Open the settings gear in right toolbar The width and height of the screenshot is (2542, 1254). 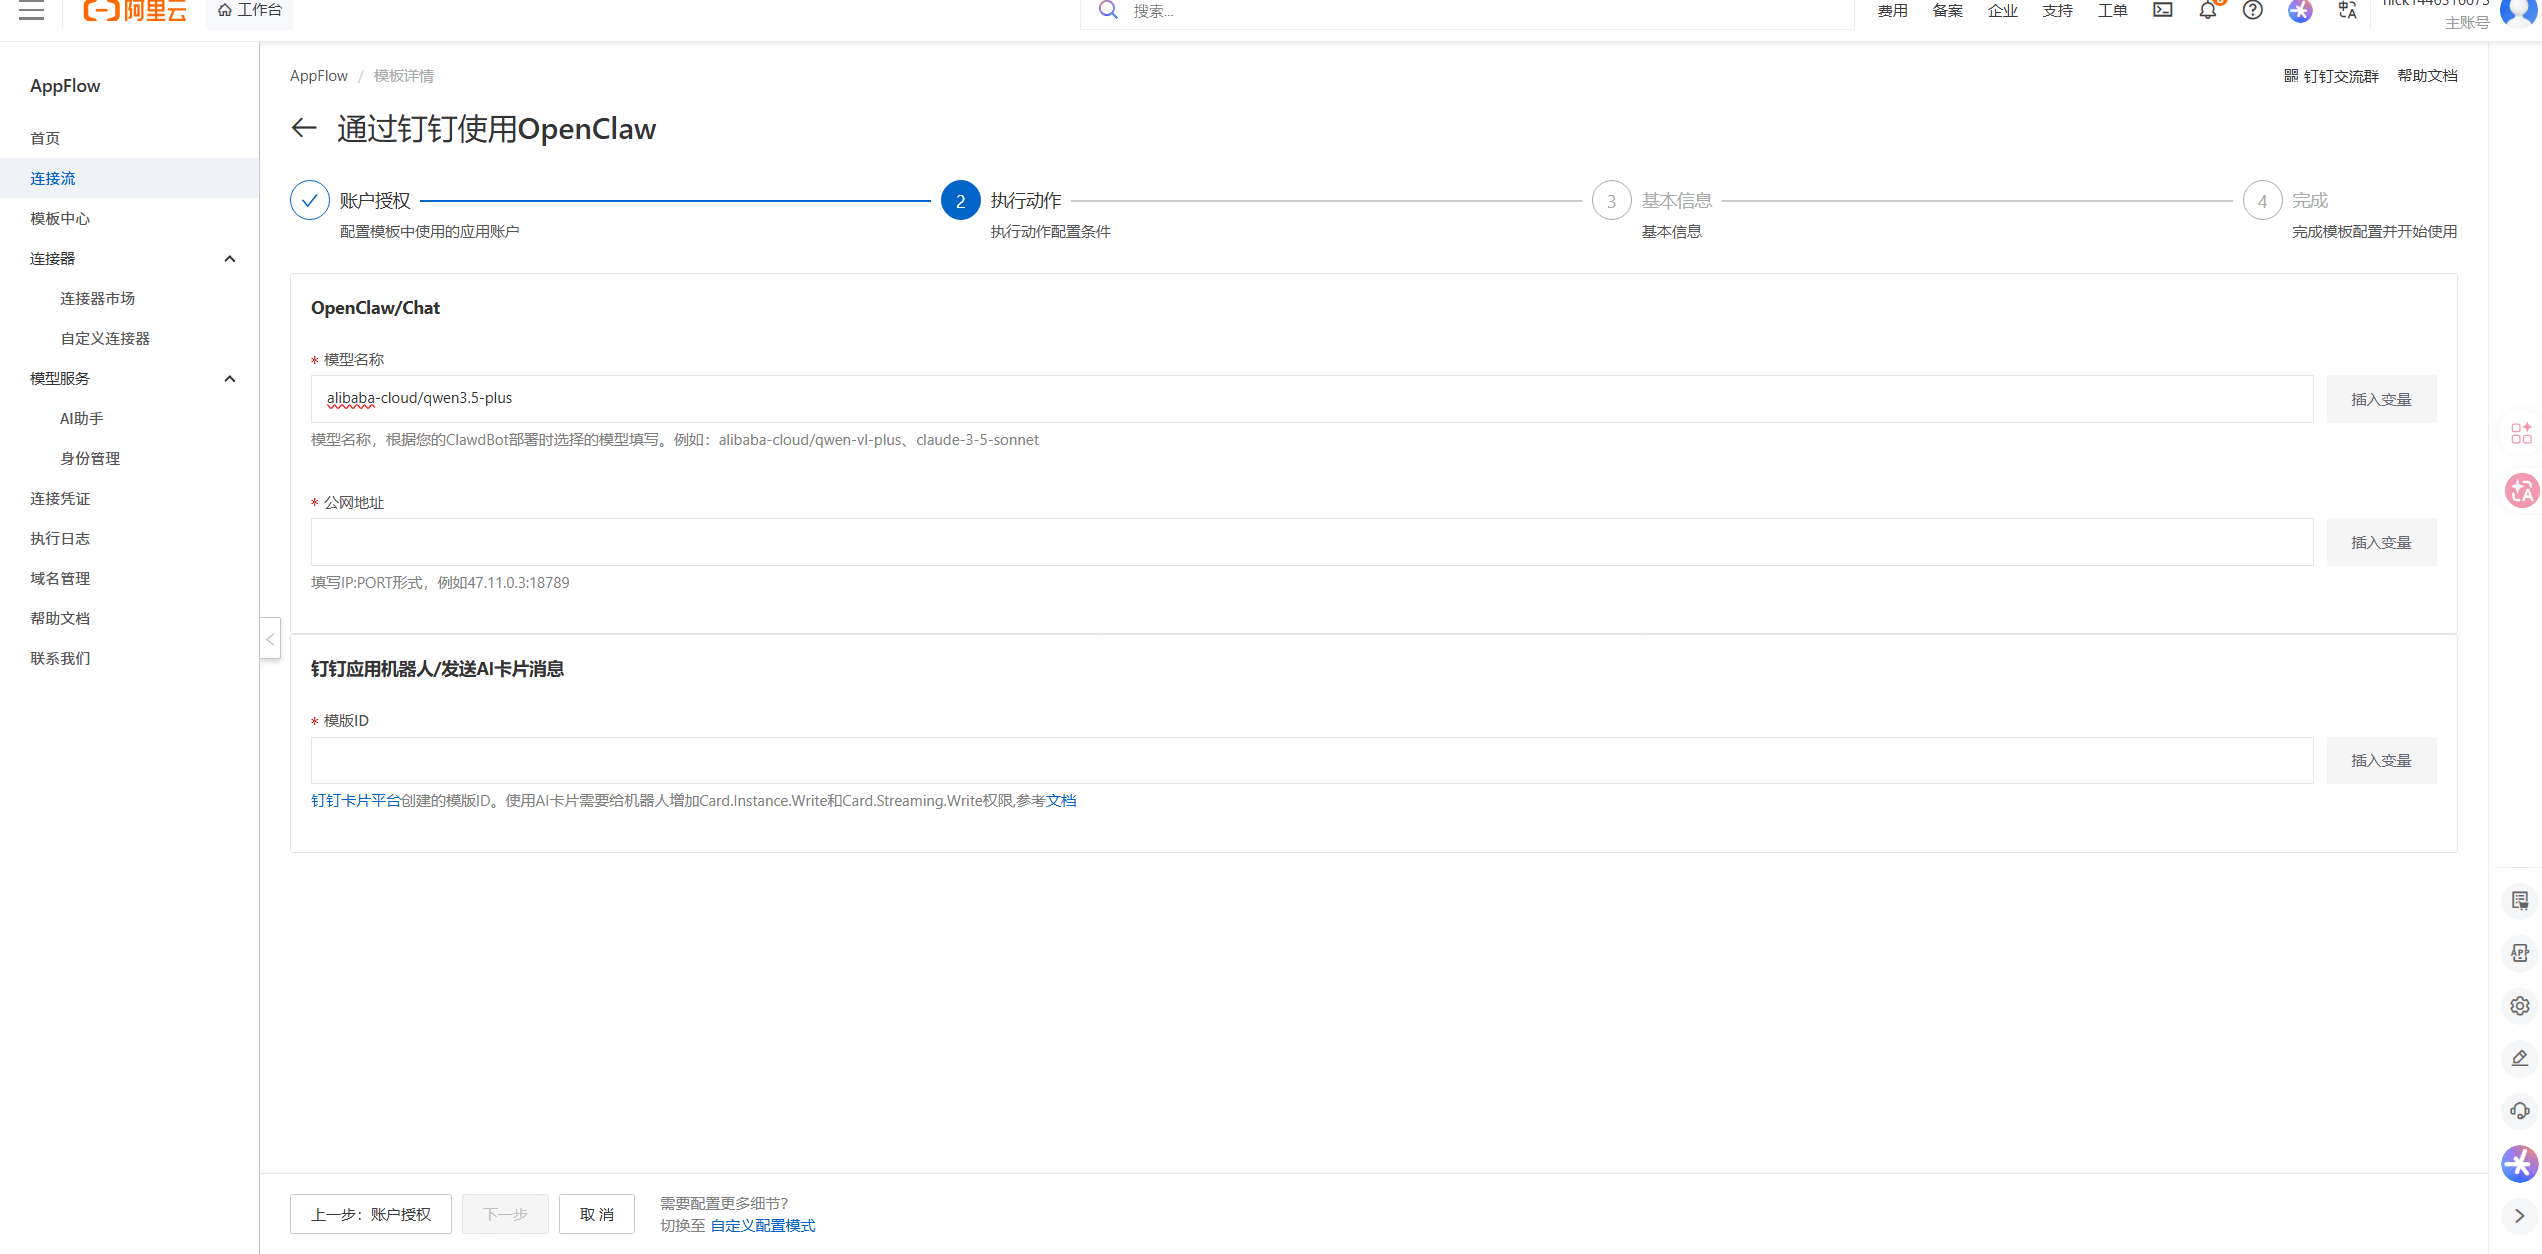tap(2519, 1006)
